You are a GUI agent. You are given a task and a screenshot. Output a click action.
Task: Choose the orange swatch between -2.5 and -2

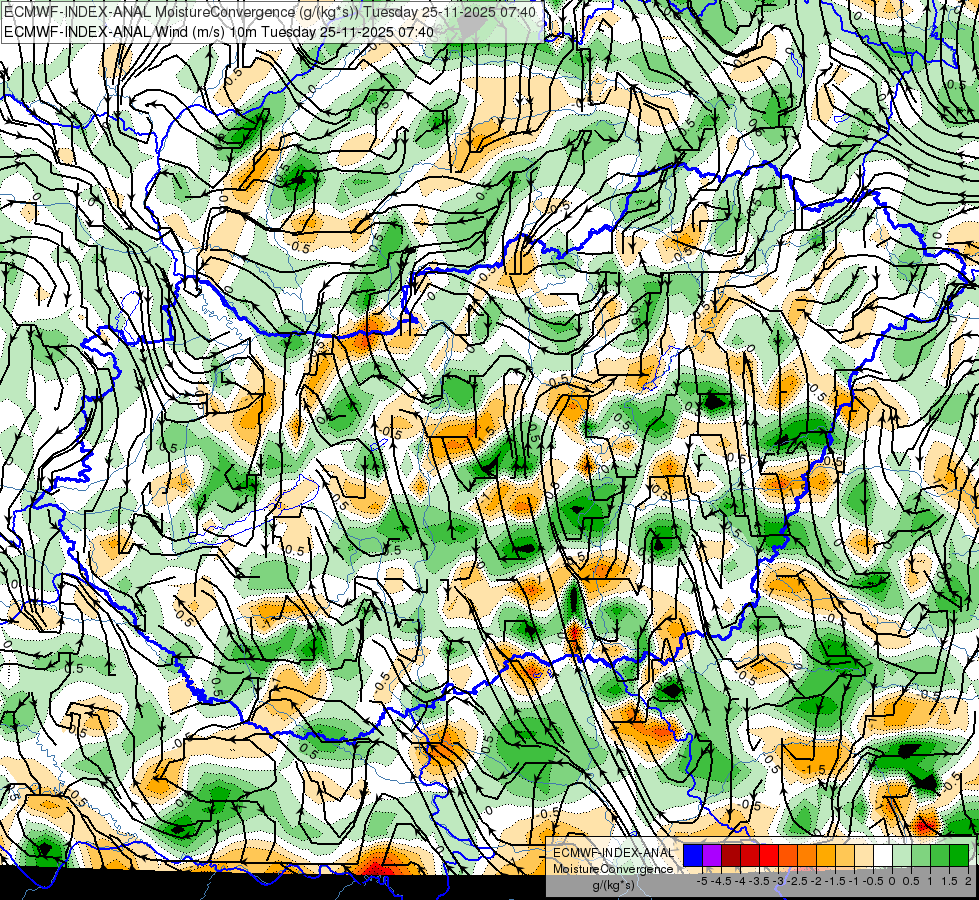pyautogui.click(x=807, y=855)
